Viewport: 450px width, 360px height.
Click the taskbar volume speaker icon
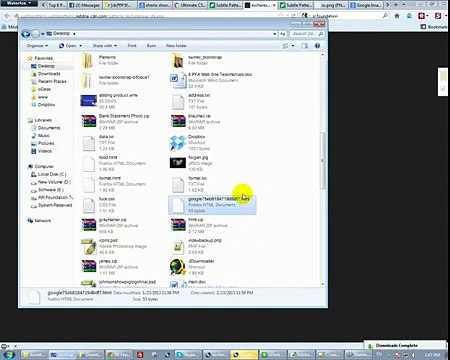coord(414,355)
